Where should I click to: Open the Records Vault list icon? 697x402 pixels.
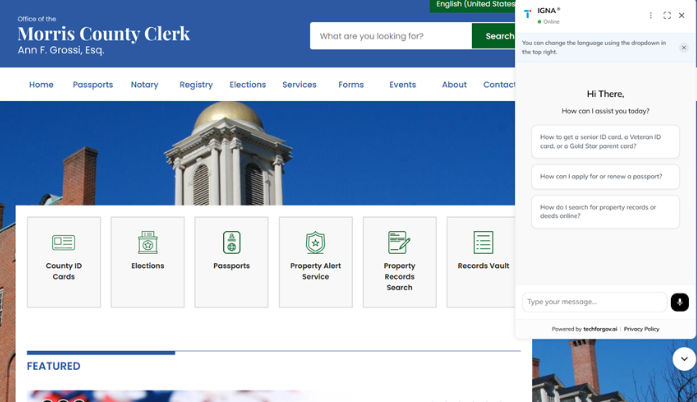tap(483, 242)
